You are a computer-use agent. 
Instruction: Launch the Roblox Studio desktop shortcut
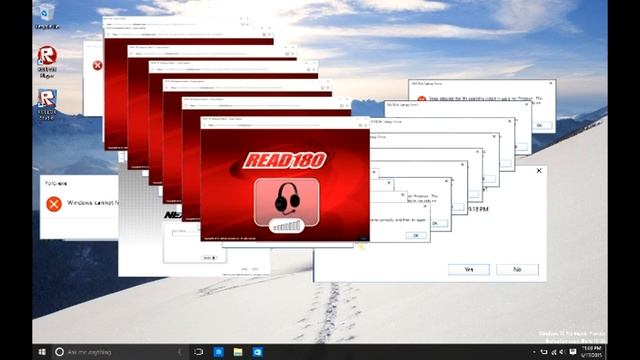(x=47, y=104)
